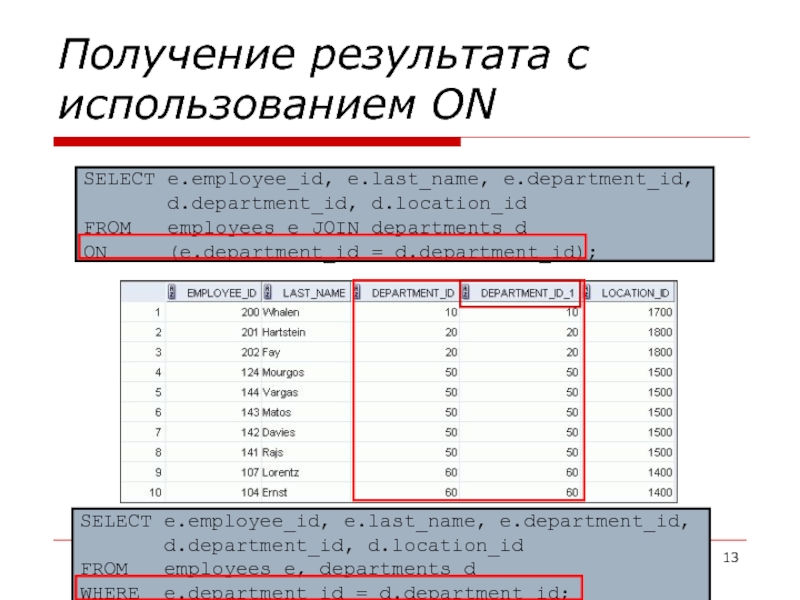
Task: Click second query's FROM employees e, departments line
Action: [x=278, y=568]
